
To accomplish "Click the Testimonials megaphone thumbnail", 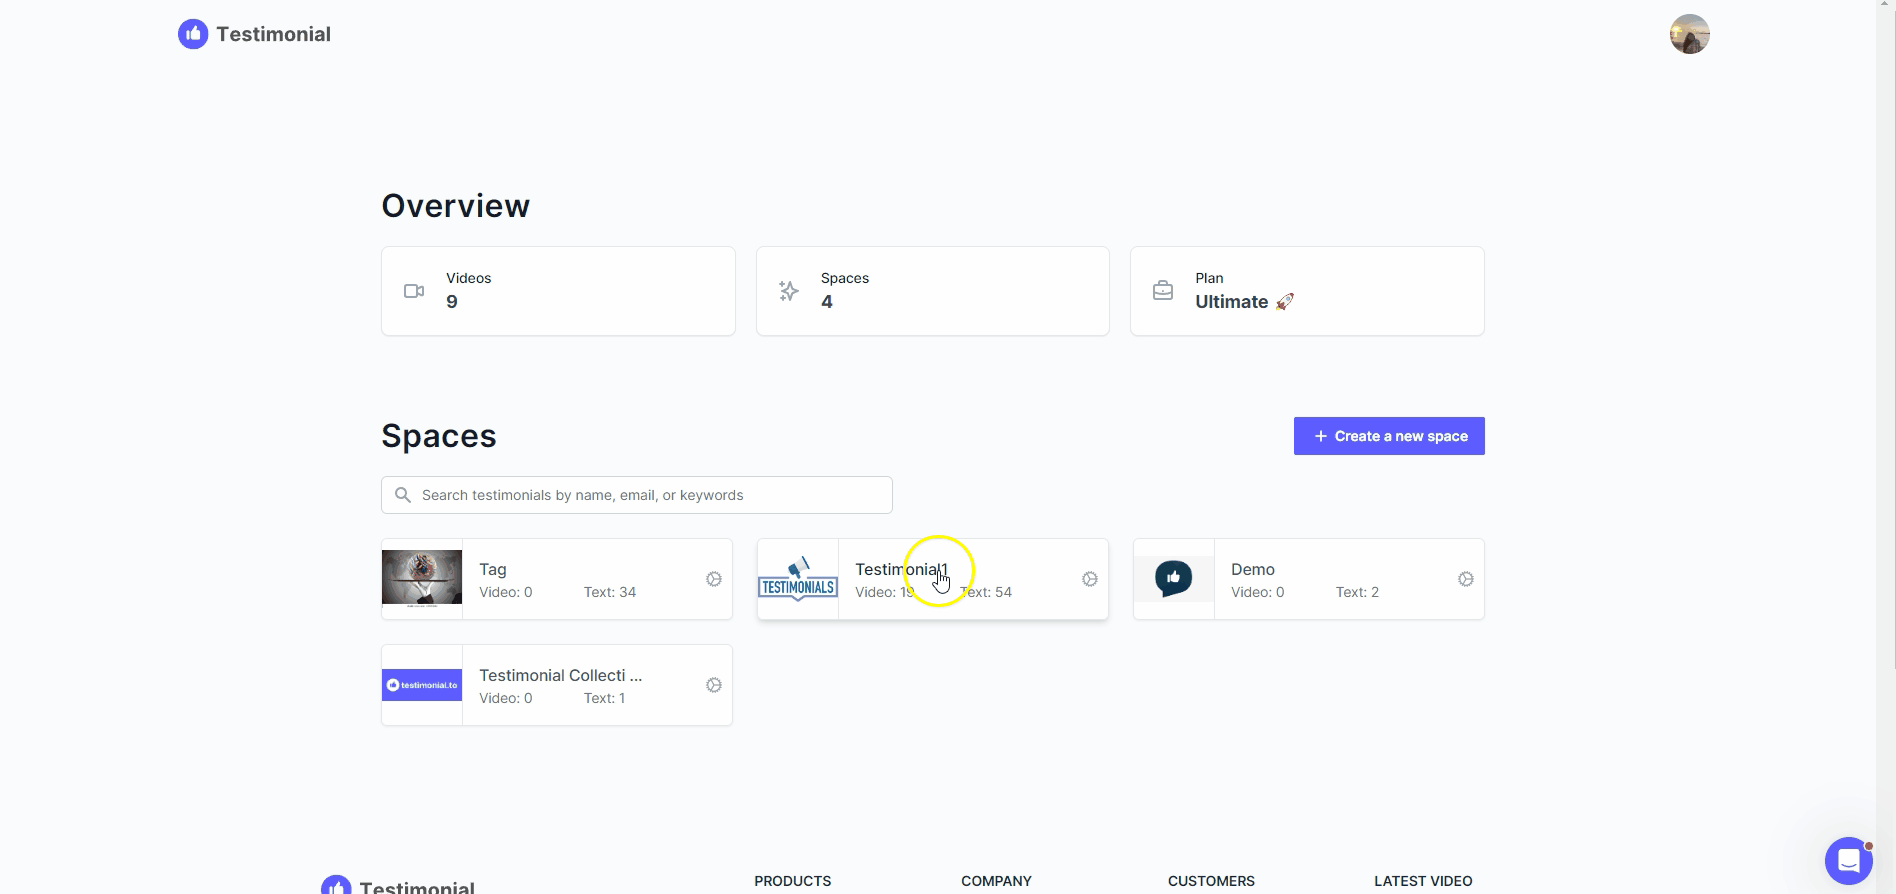I will (798, 579).
